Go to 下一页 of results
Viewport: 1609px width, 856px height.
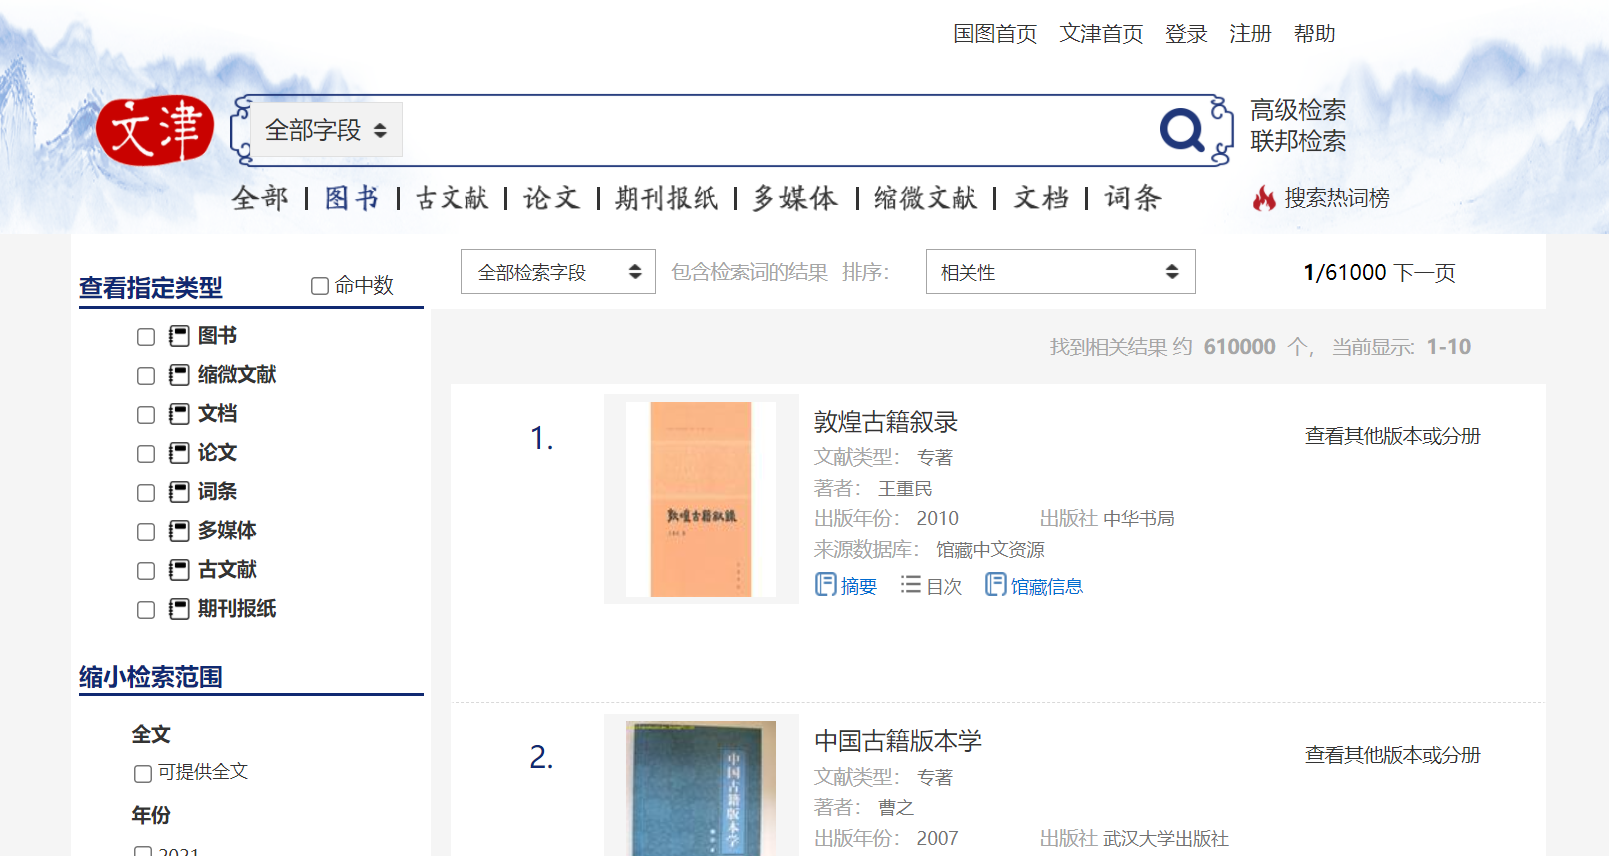1424,273
